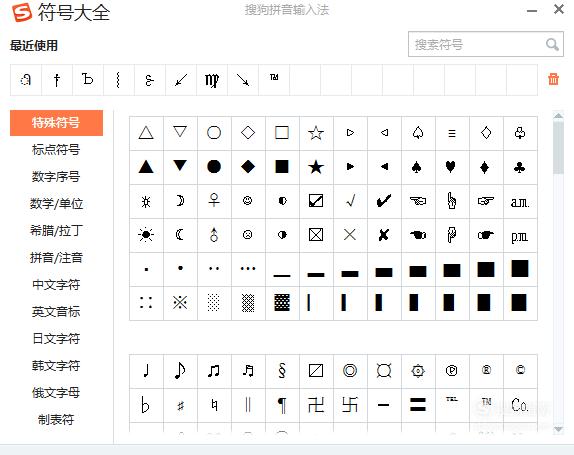Go to the 日文字符 category
Screen dimensions: 574x455
[x=56, y=339]
